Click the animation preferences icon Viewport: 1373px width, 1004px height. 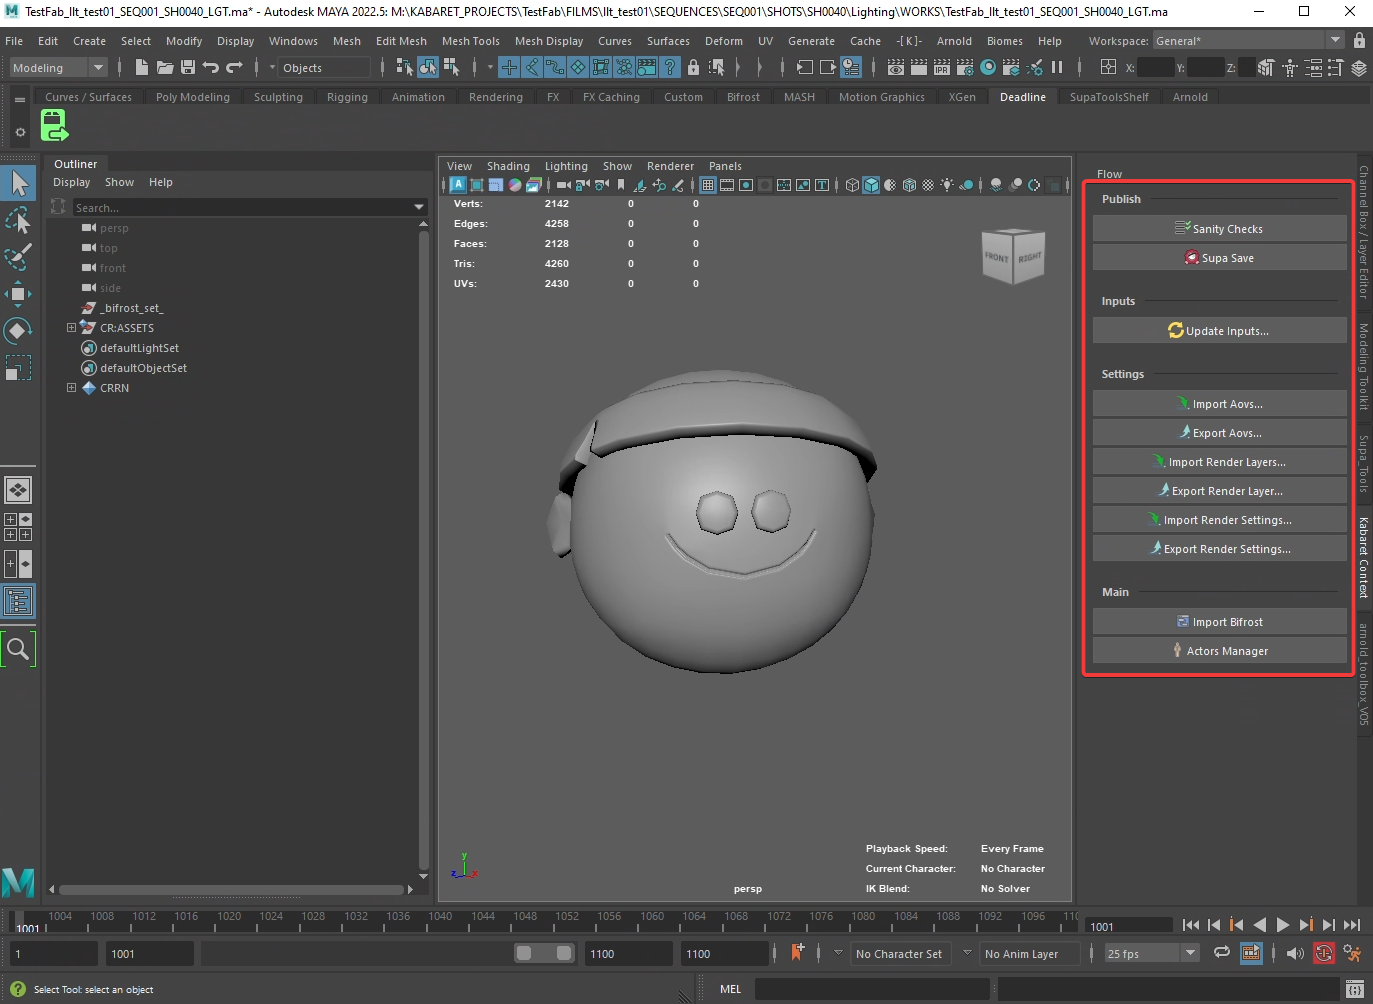click(1352, 953)
